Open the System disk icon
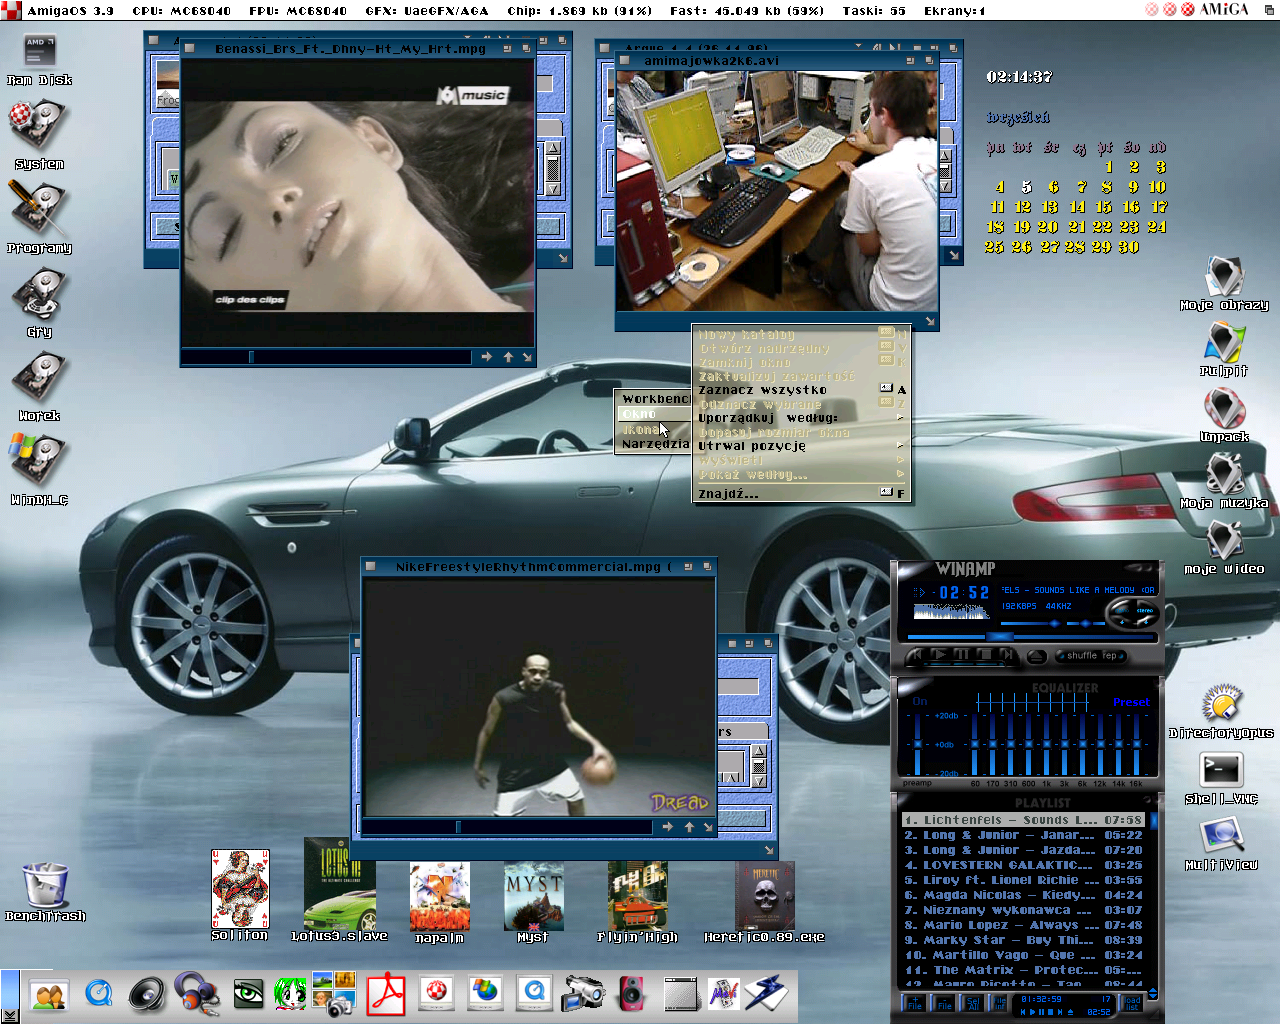 coord(39,135)
